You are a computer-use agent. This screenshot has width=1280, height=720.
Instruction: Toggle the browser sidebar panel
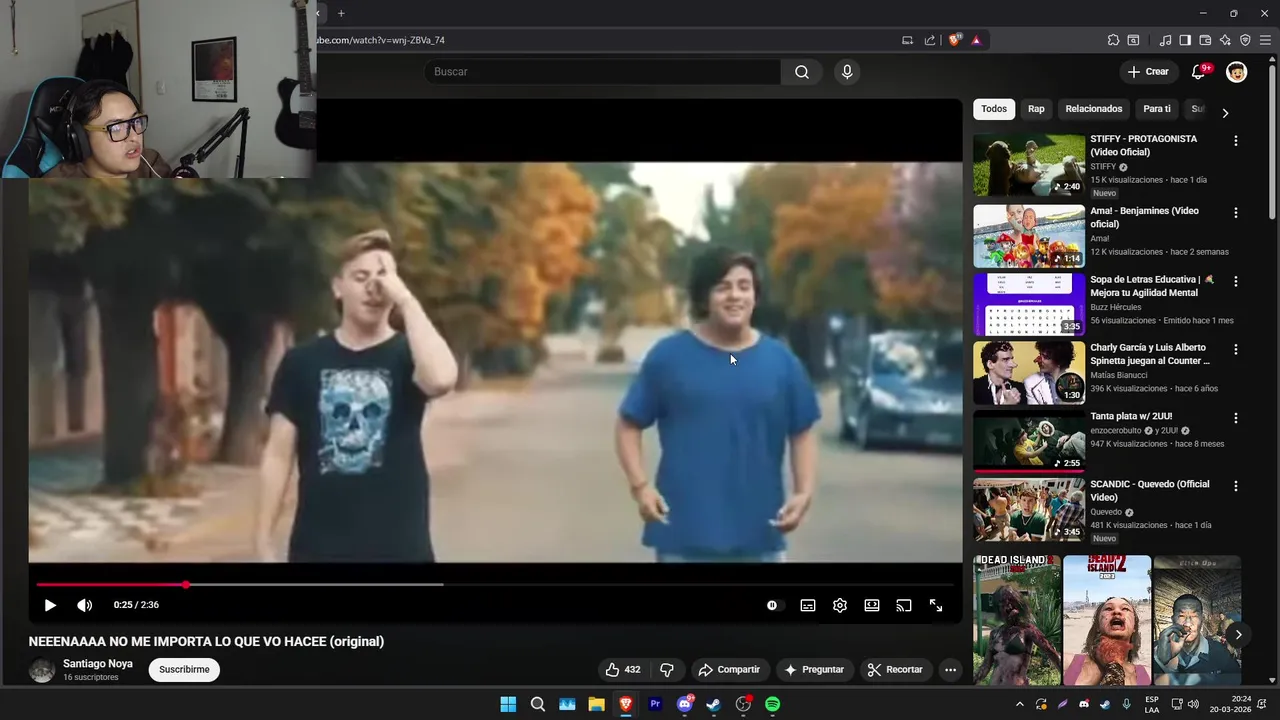1185,40
